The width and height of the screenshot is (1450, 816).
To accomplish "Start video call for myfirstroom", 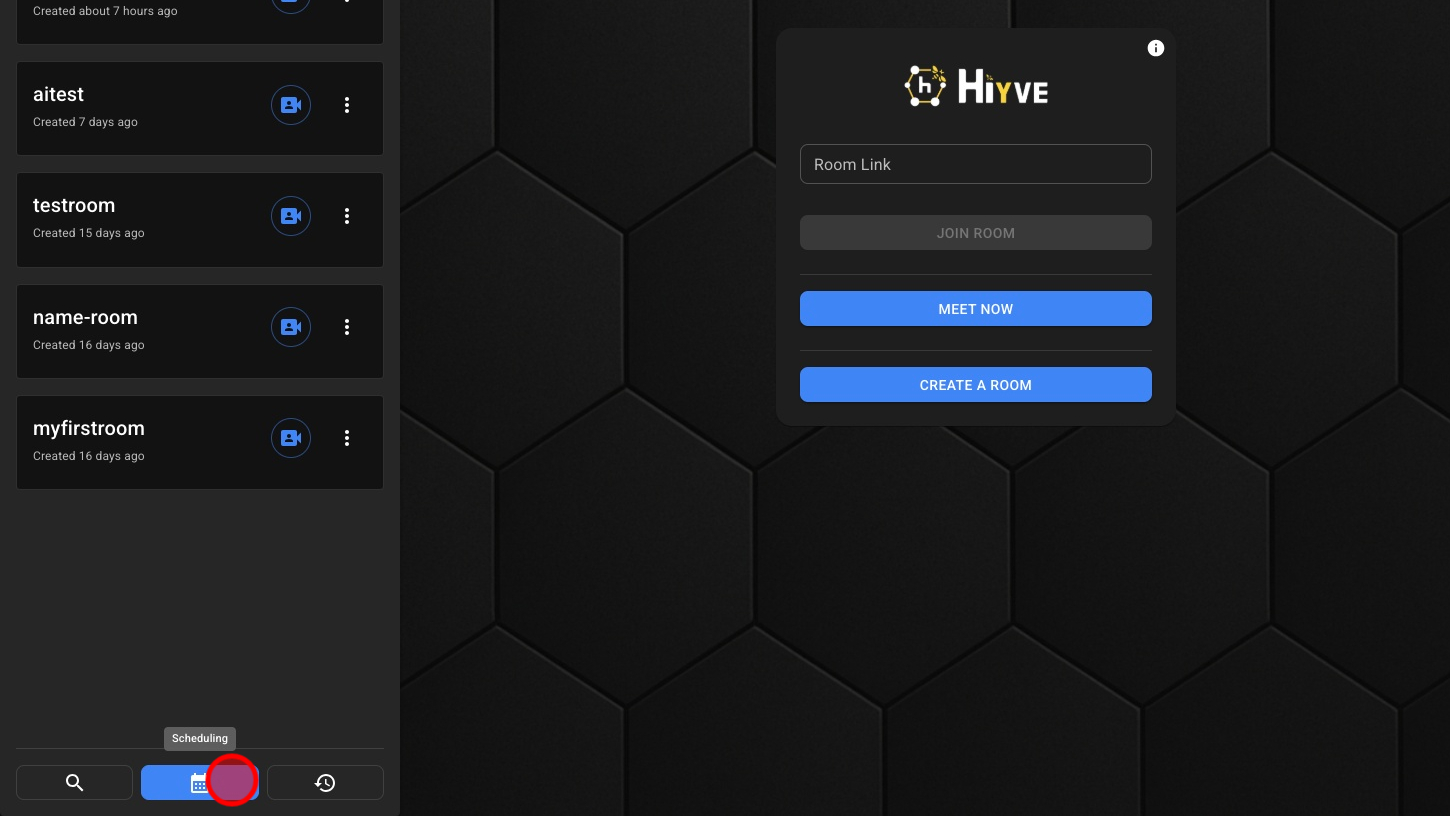I will coord(291,438).
